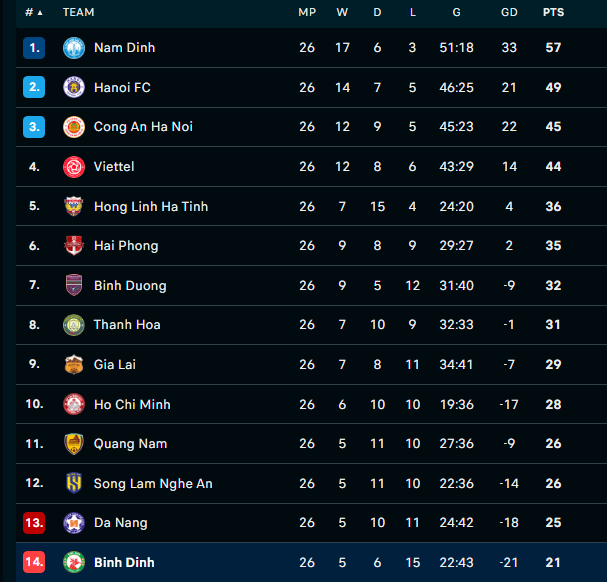Open the Ho Chi Minh team link
607x582 pixels.
pyautogui.click(x=132, y=404)
